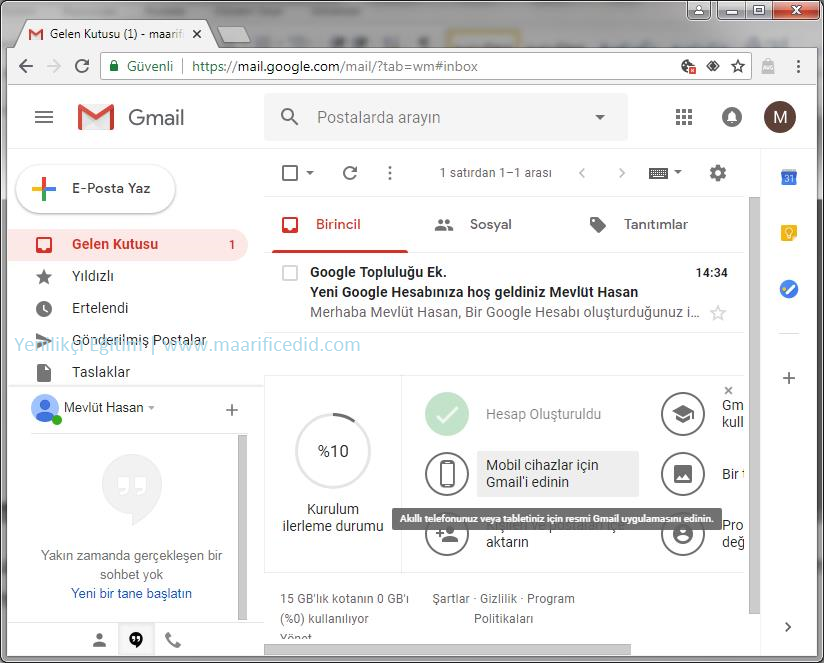Click the mail list vertical scrollbar
This screenshot has height=663, width=824.
754,405
